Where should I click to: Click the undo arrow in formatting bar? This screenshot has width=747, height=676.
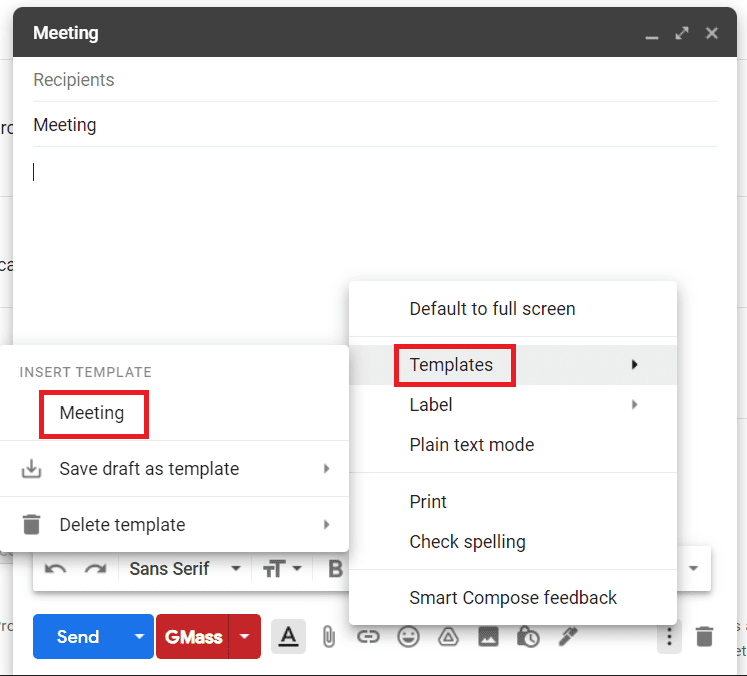[x=56, y=569]
